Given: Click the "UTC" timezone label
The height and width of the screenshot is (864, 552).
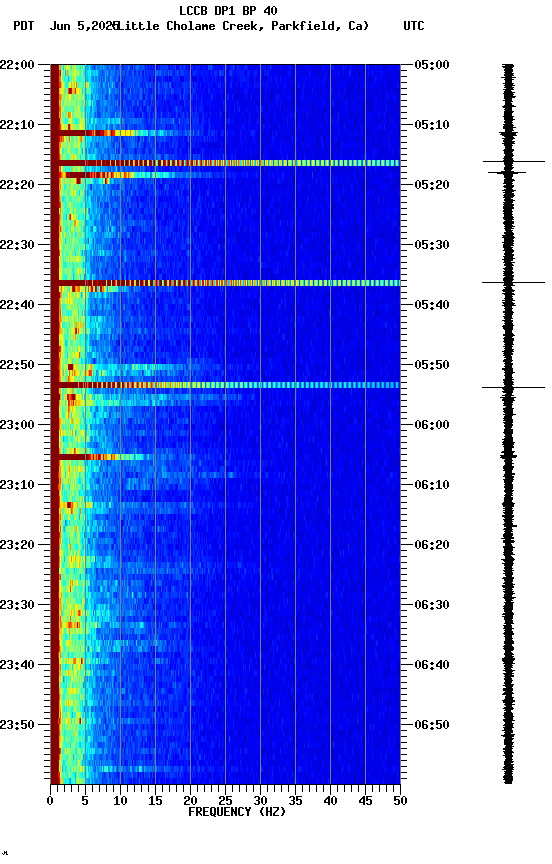Looking at the screenshot, I should [x=414, y=26].
